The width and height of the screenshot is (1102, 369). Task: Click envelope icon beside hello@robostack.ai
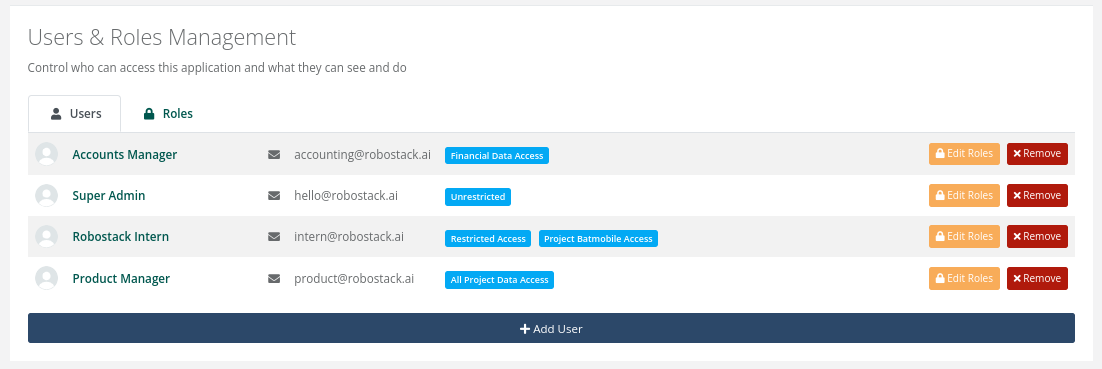click(274, 196)
